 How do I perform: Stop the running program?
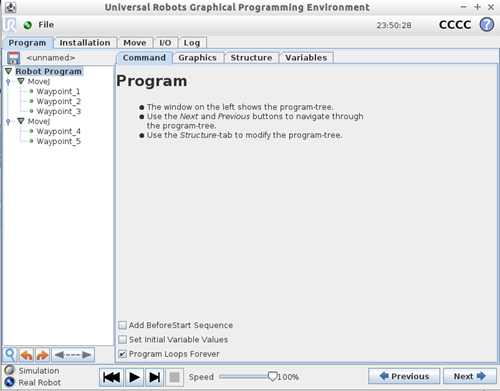coord(174,377)
